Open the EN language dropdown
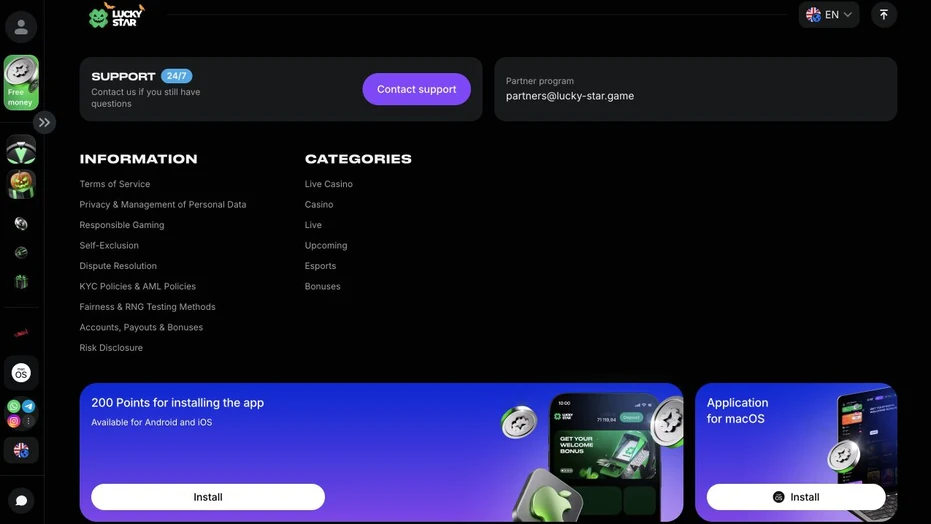 pos(829,15)
